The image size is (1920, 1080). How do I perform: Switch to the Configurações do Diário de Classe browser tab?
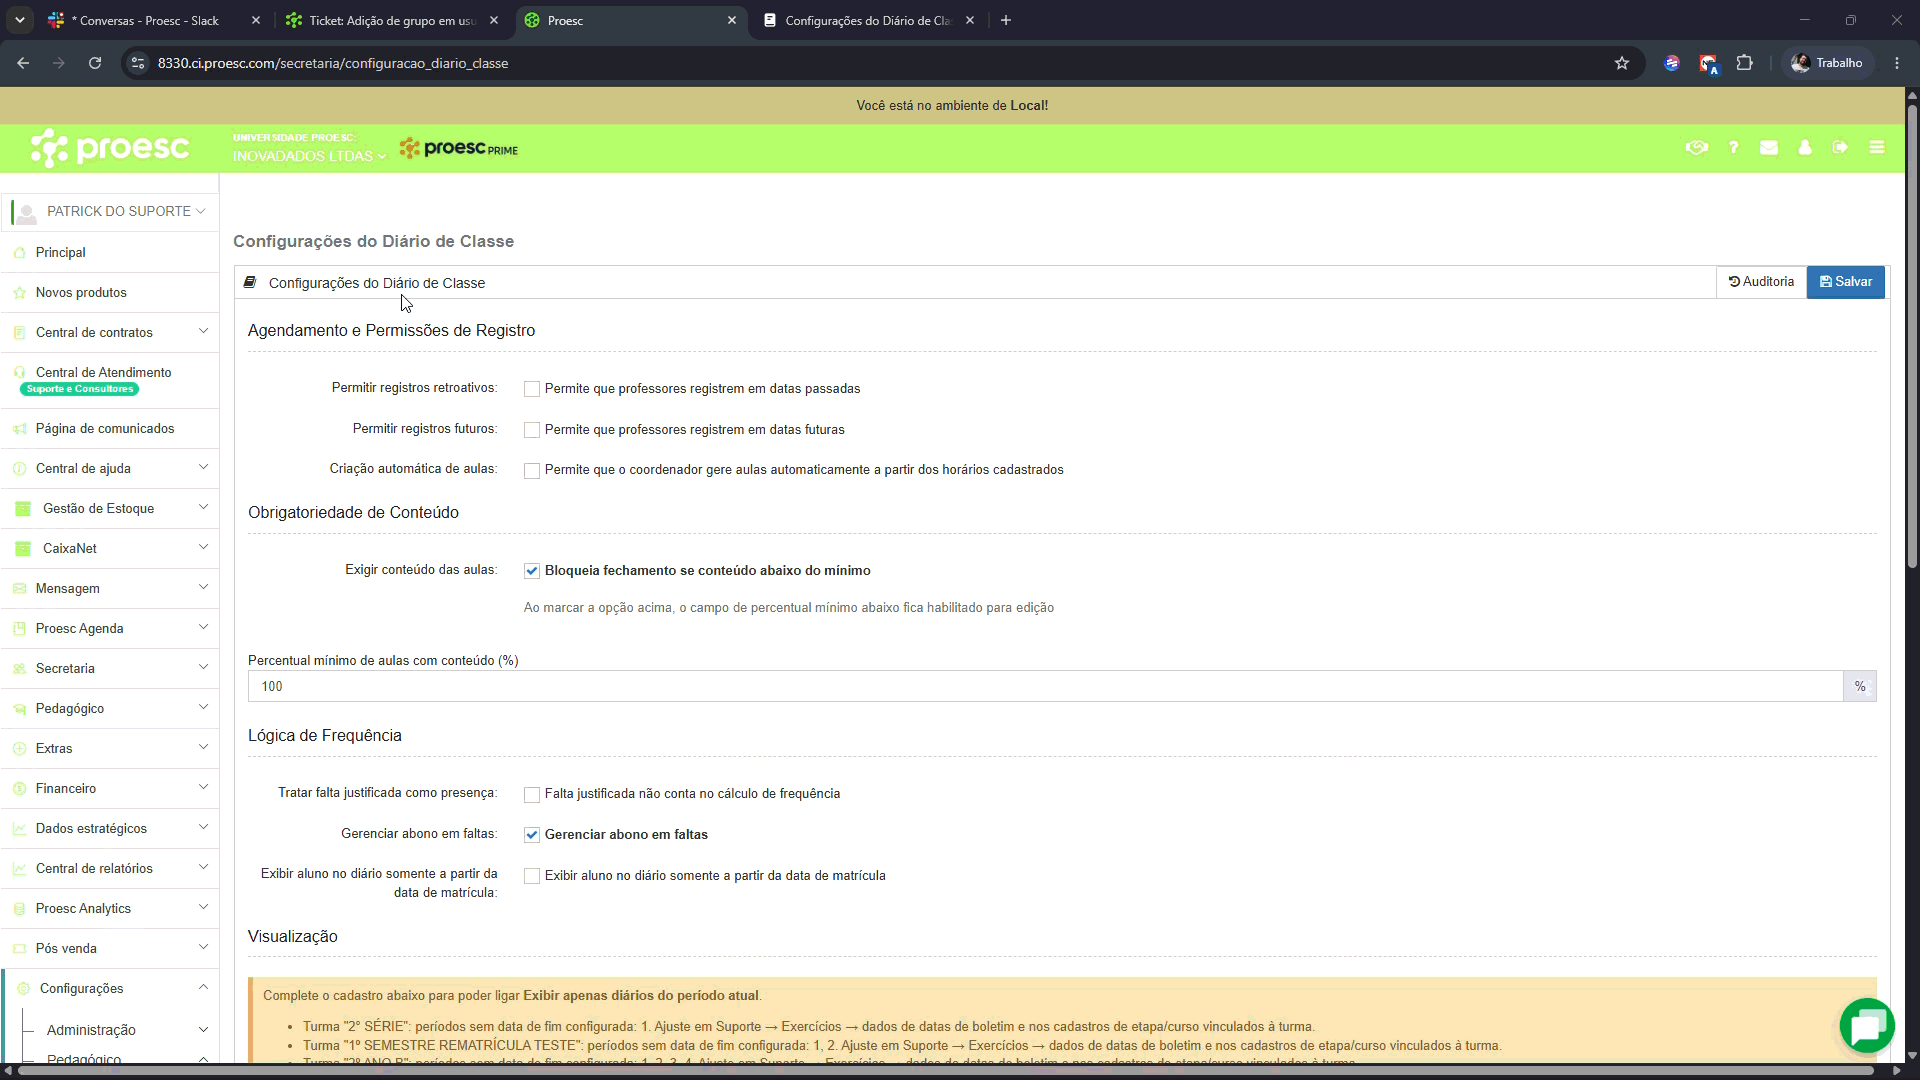[868, 20]
